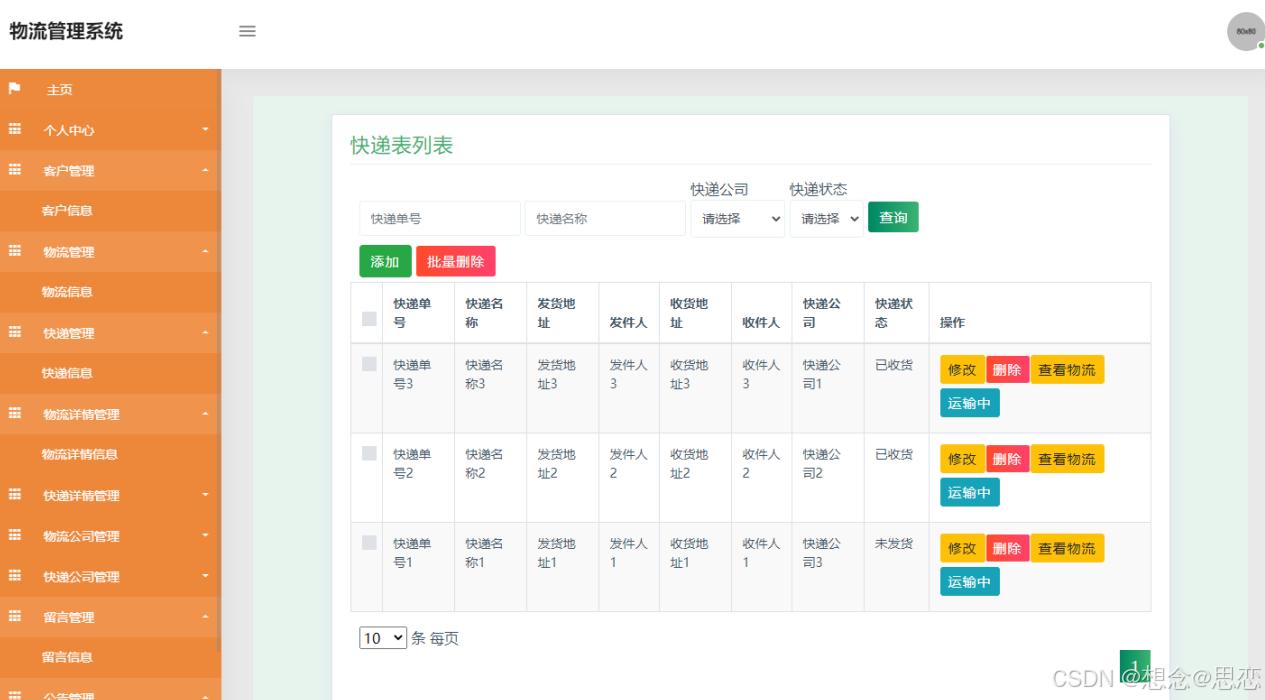The image size is (1265, 700).
Task: Click the grid icon beside 快递详情管理
Action: 15,494
